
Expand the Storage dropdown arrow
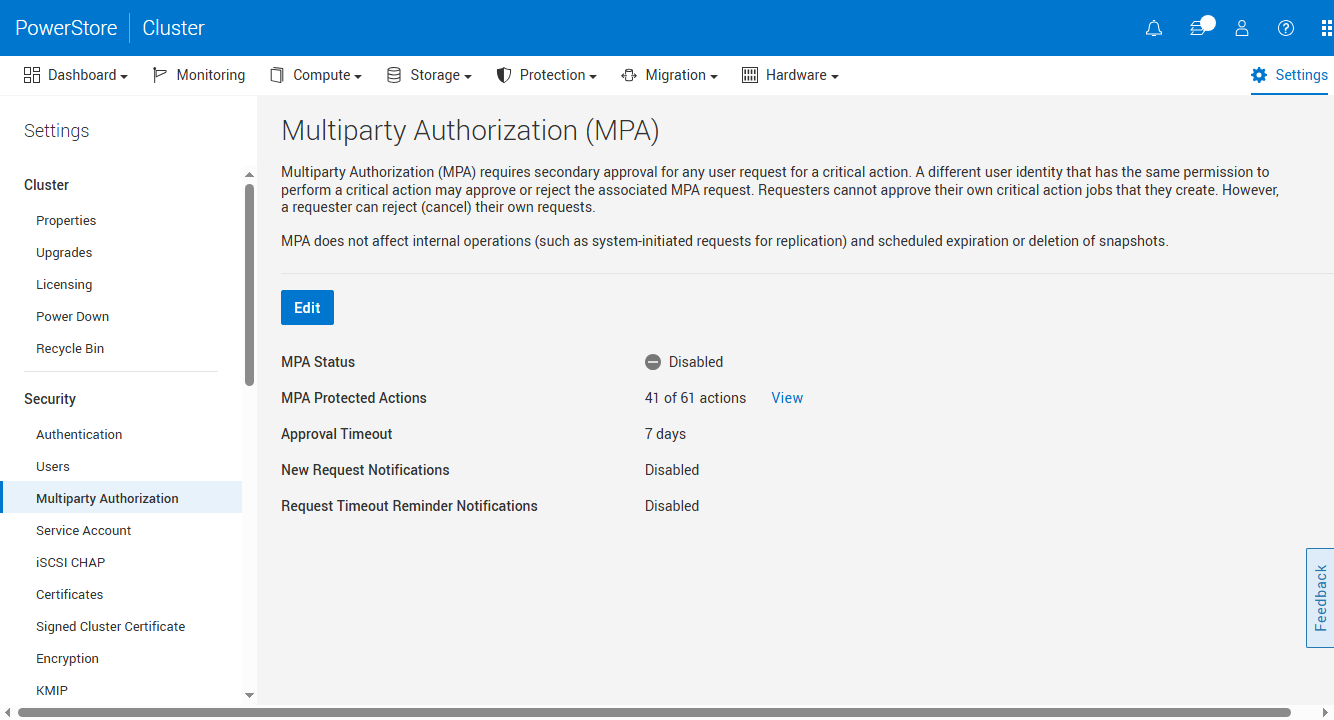(468, 77)
